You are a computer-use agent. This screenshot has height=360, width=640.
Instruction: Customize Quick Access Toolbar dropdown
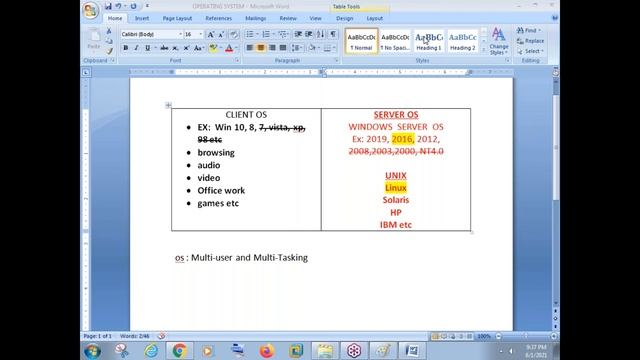pos(147,6)
